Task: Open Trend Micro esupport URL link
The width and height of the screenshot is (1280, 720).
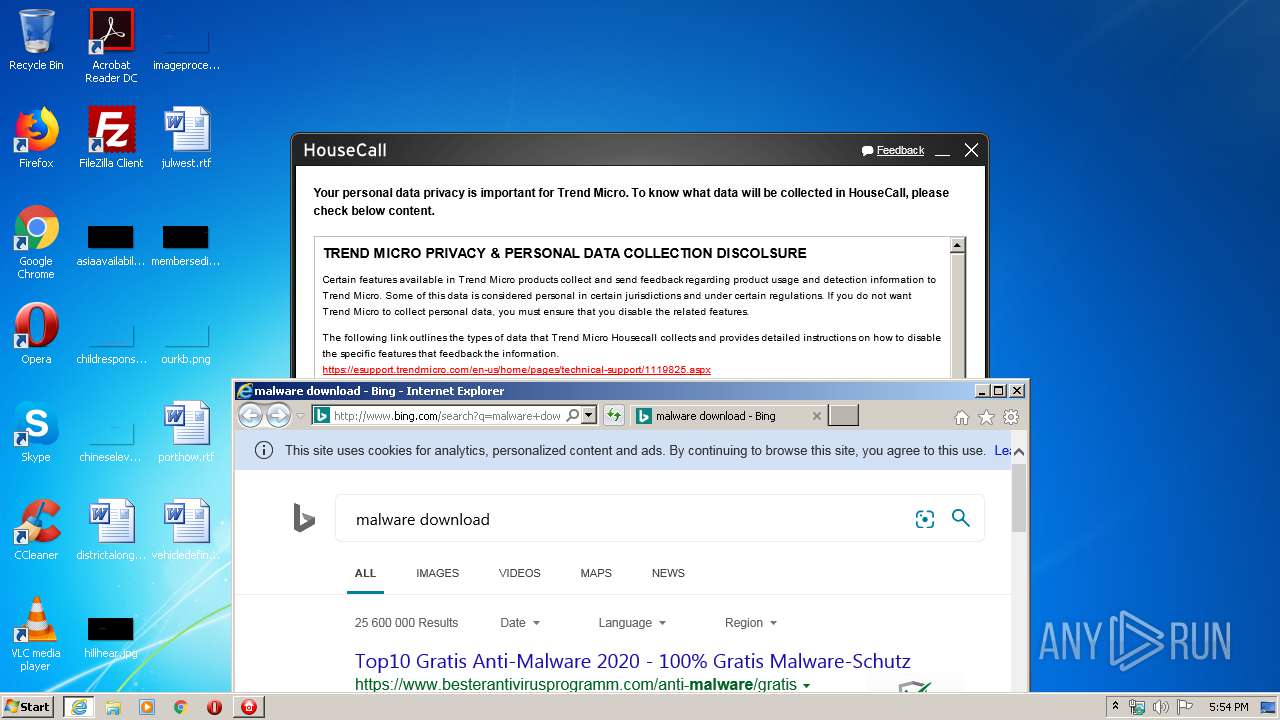Action: coord(516,370)
